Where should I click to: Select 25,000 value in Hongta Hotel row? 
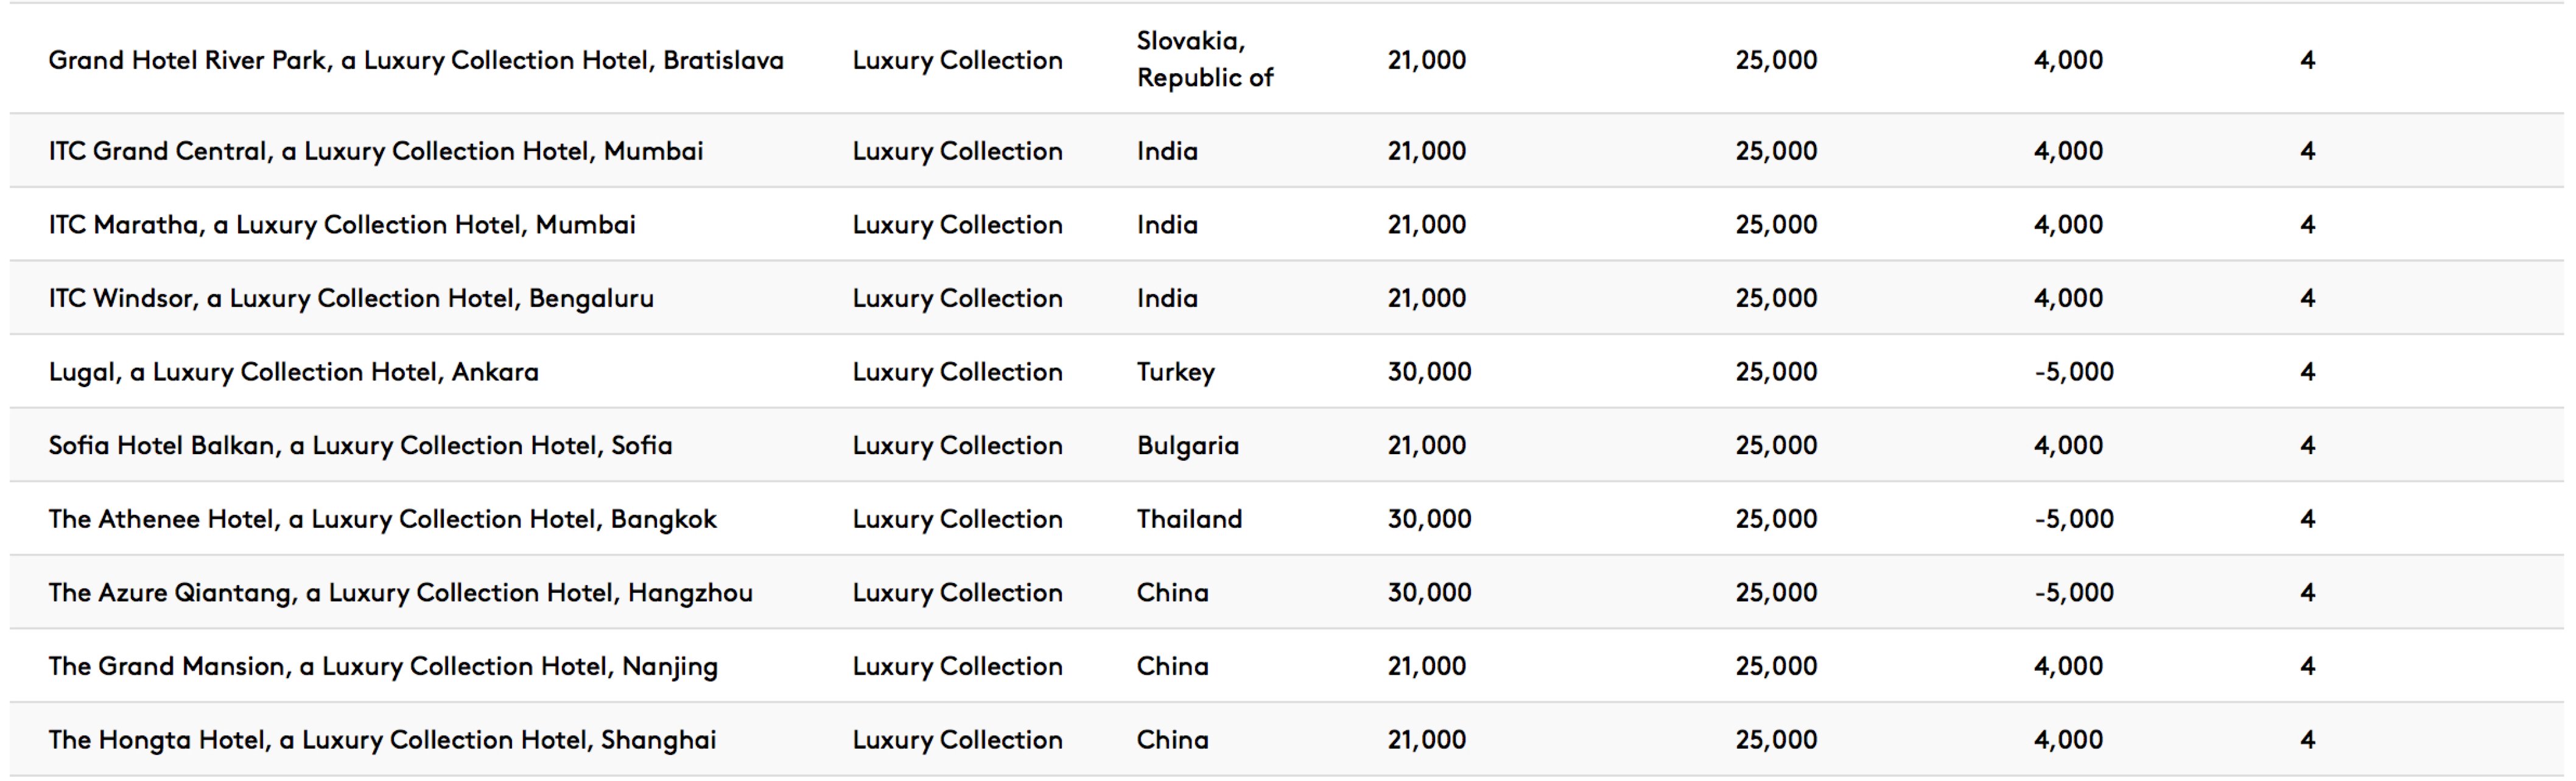1776,740
